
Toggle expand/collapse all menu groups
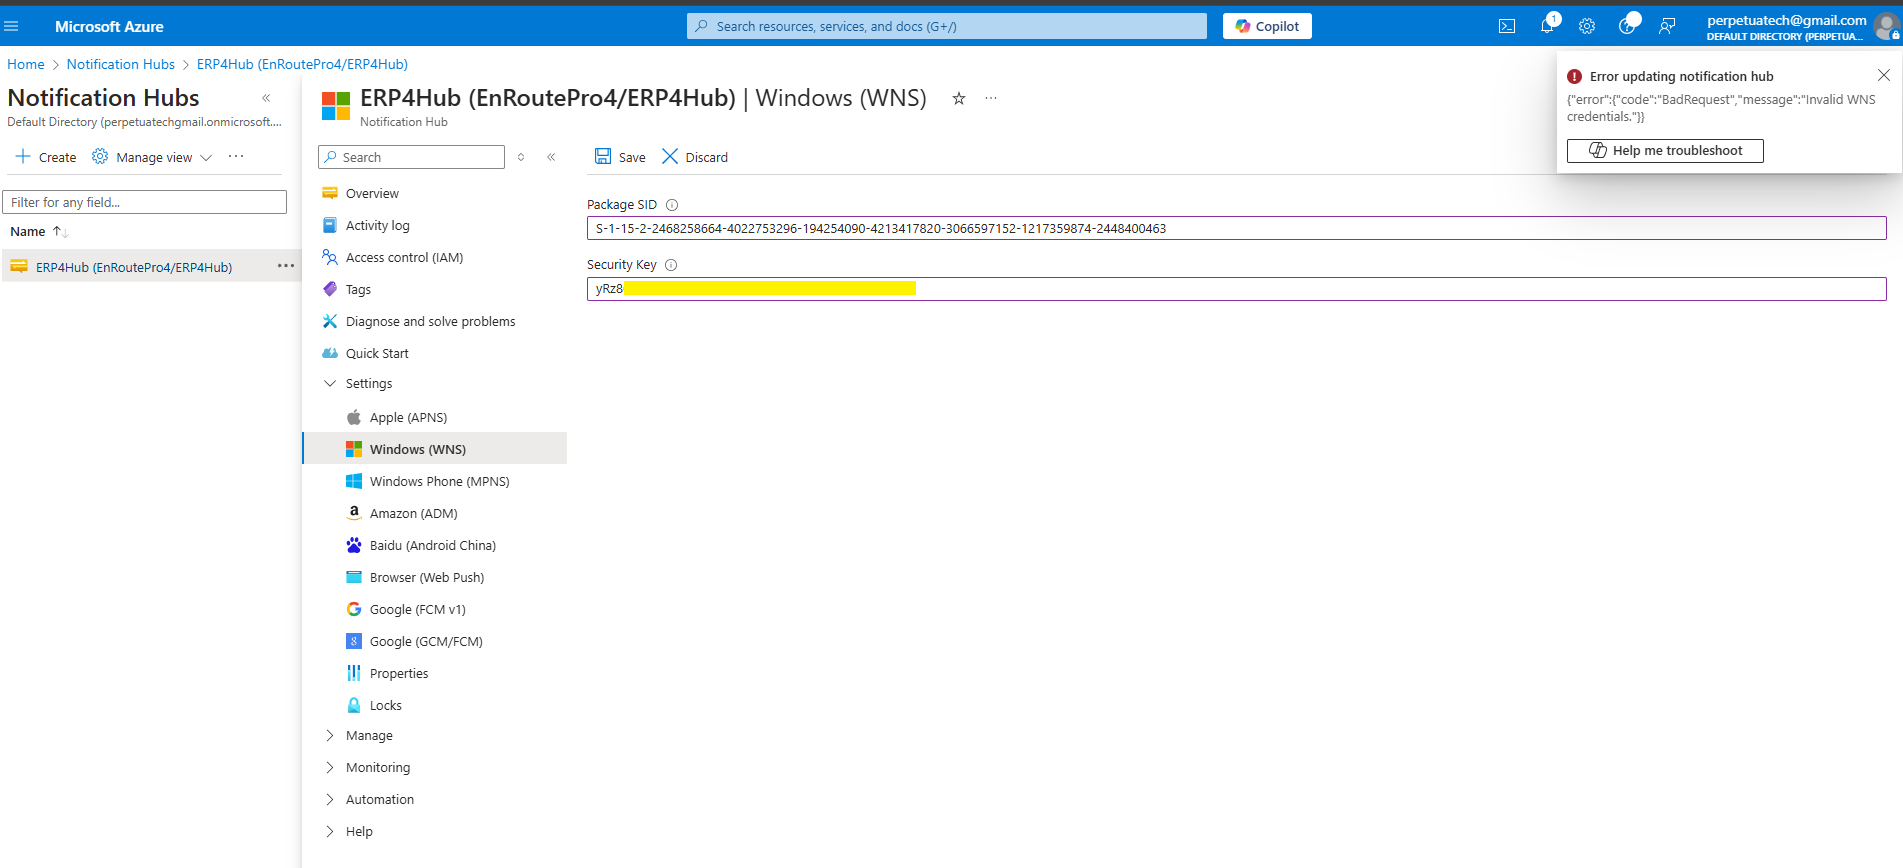[x=521, y=157]
